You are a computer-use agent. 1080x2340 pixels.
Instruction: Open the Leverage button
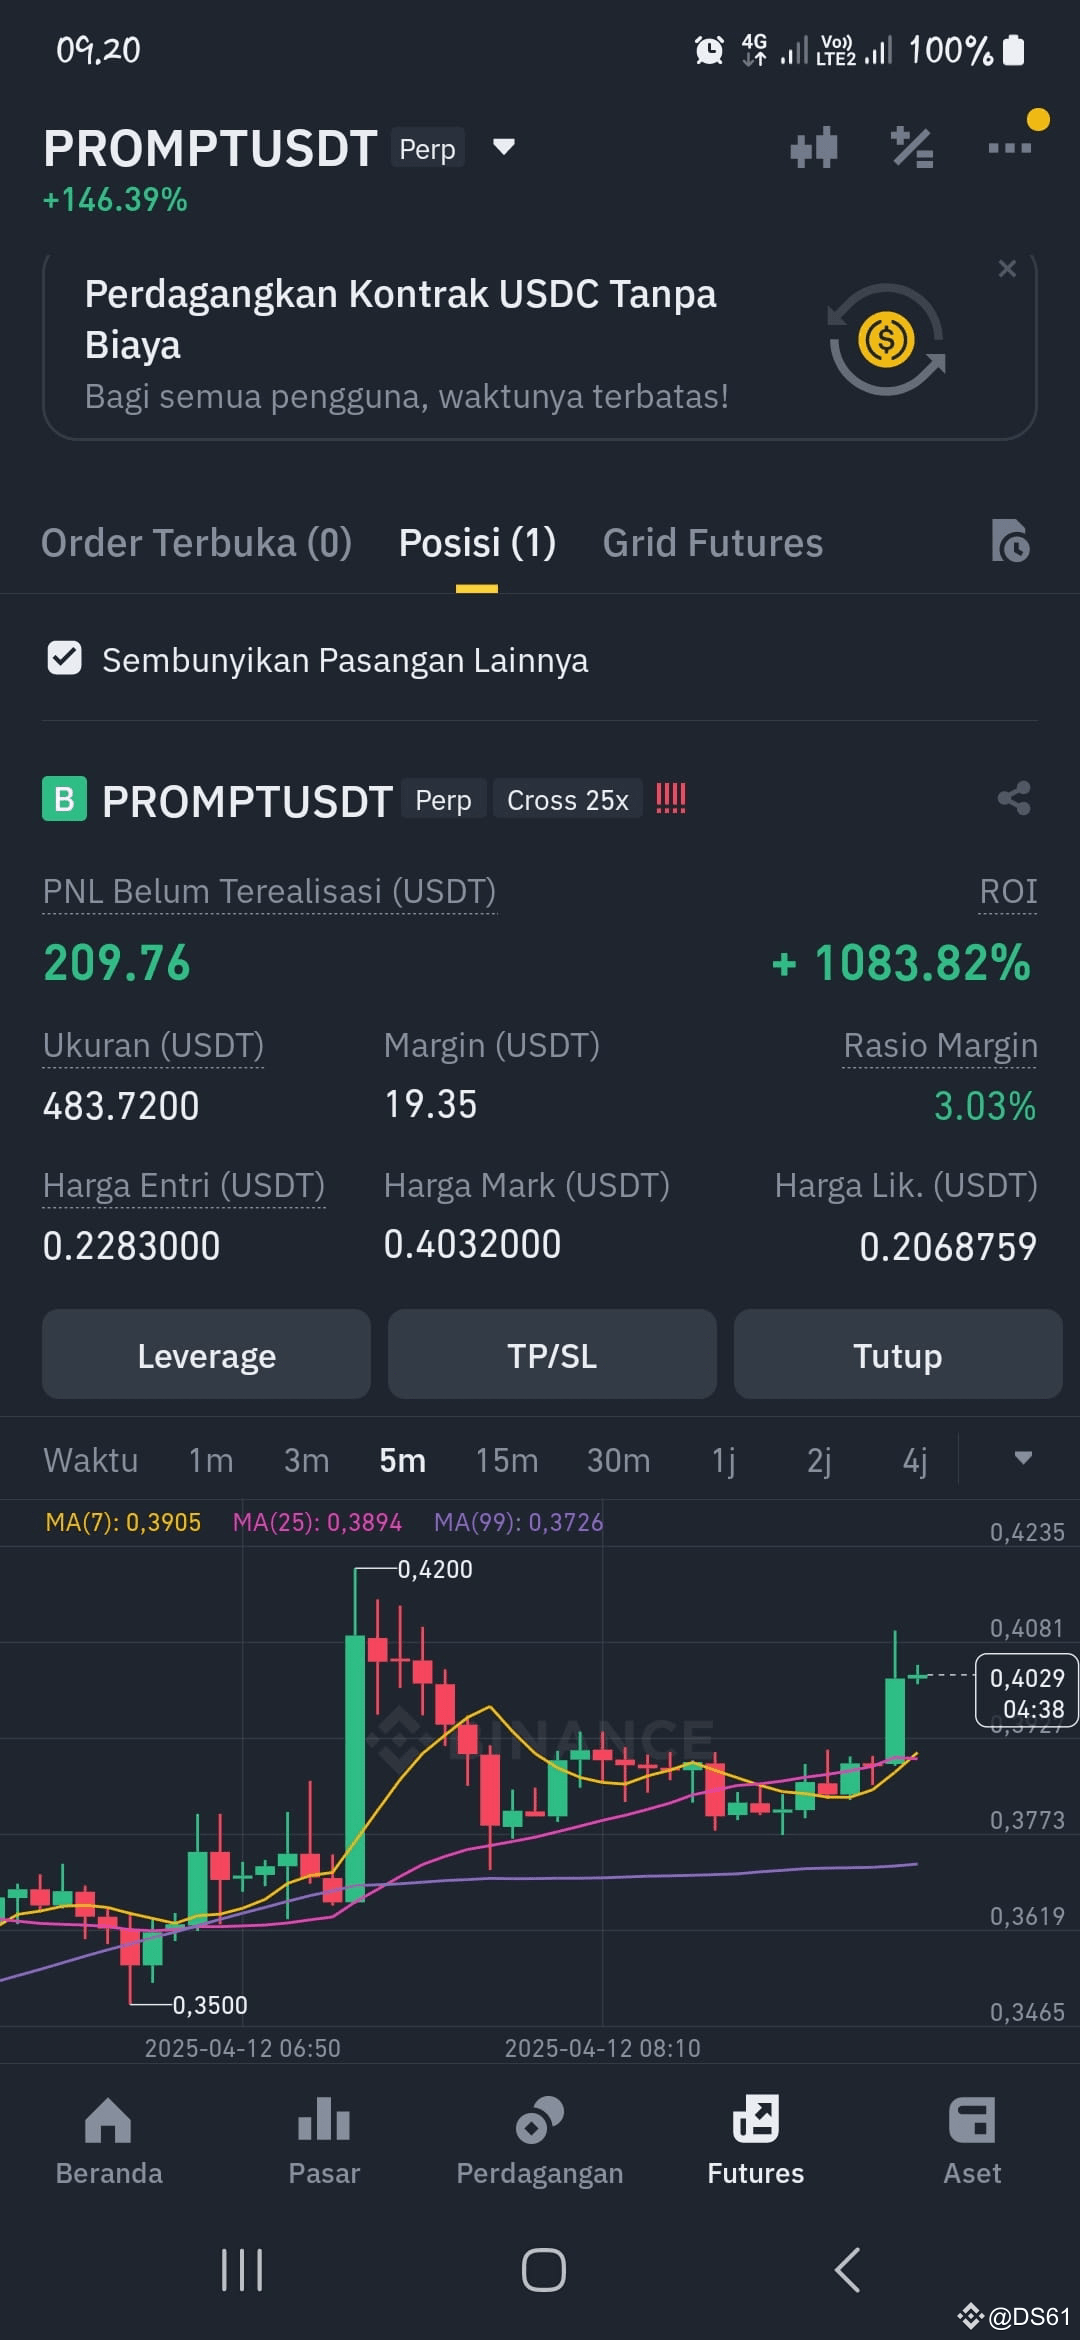coord(206,1355)
